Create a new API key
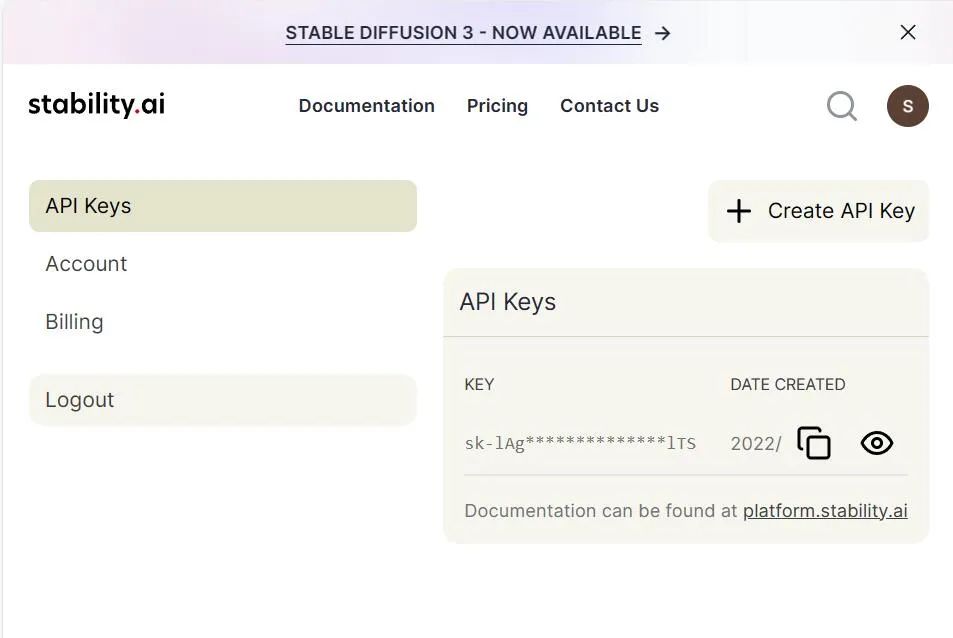Screen dimensions: 953x638 [818, 211]
